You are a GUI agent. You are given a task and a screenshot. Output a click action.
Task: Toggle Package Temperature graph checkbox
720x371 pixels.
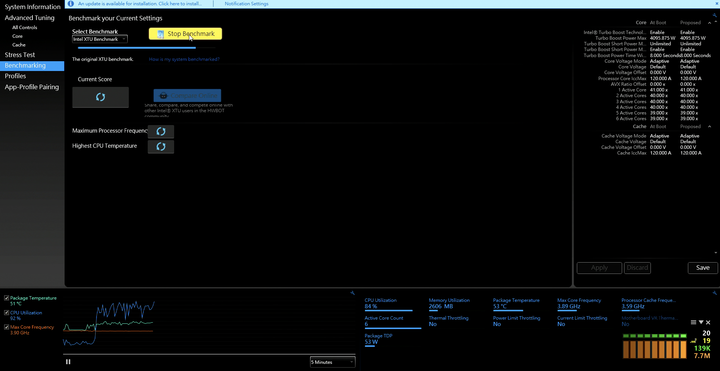click(x=6, y=298)
